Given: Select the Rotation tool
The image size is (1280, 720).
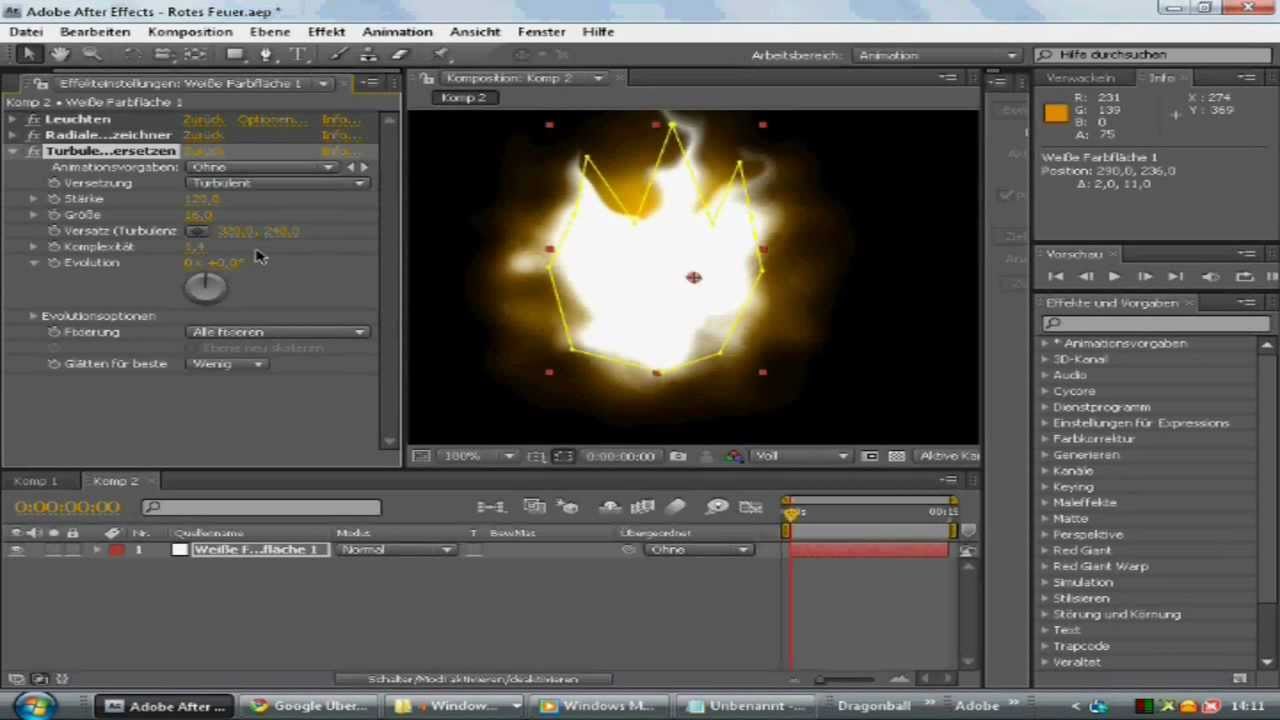Looking at the screenshot, I should (131, 55).
